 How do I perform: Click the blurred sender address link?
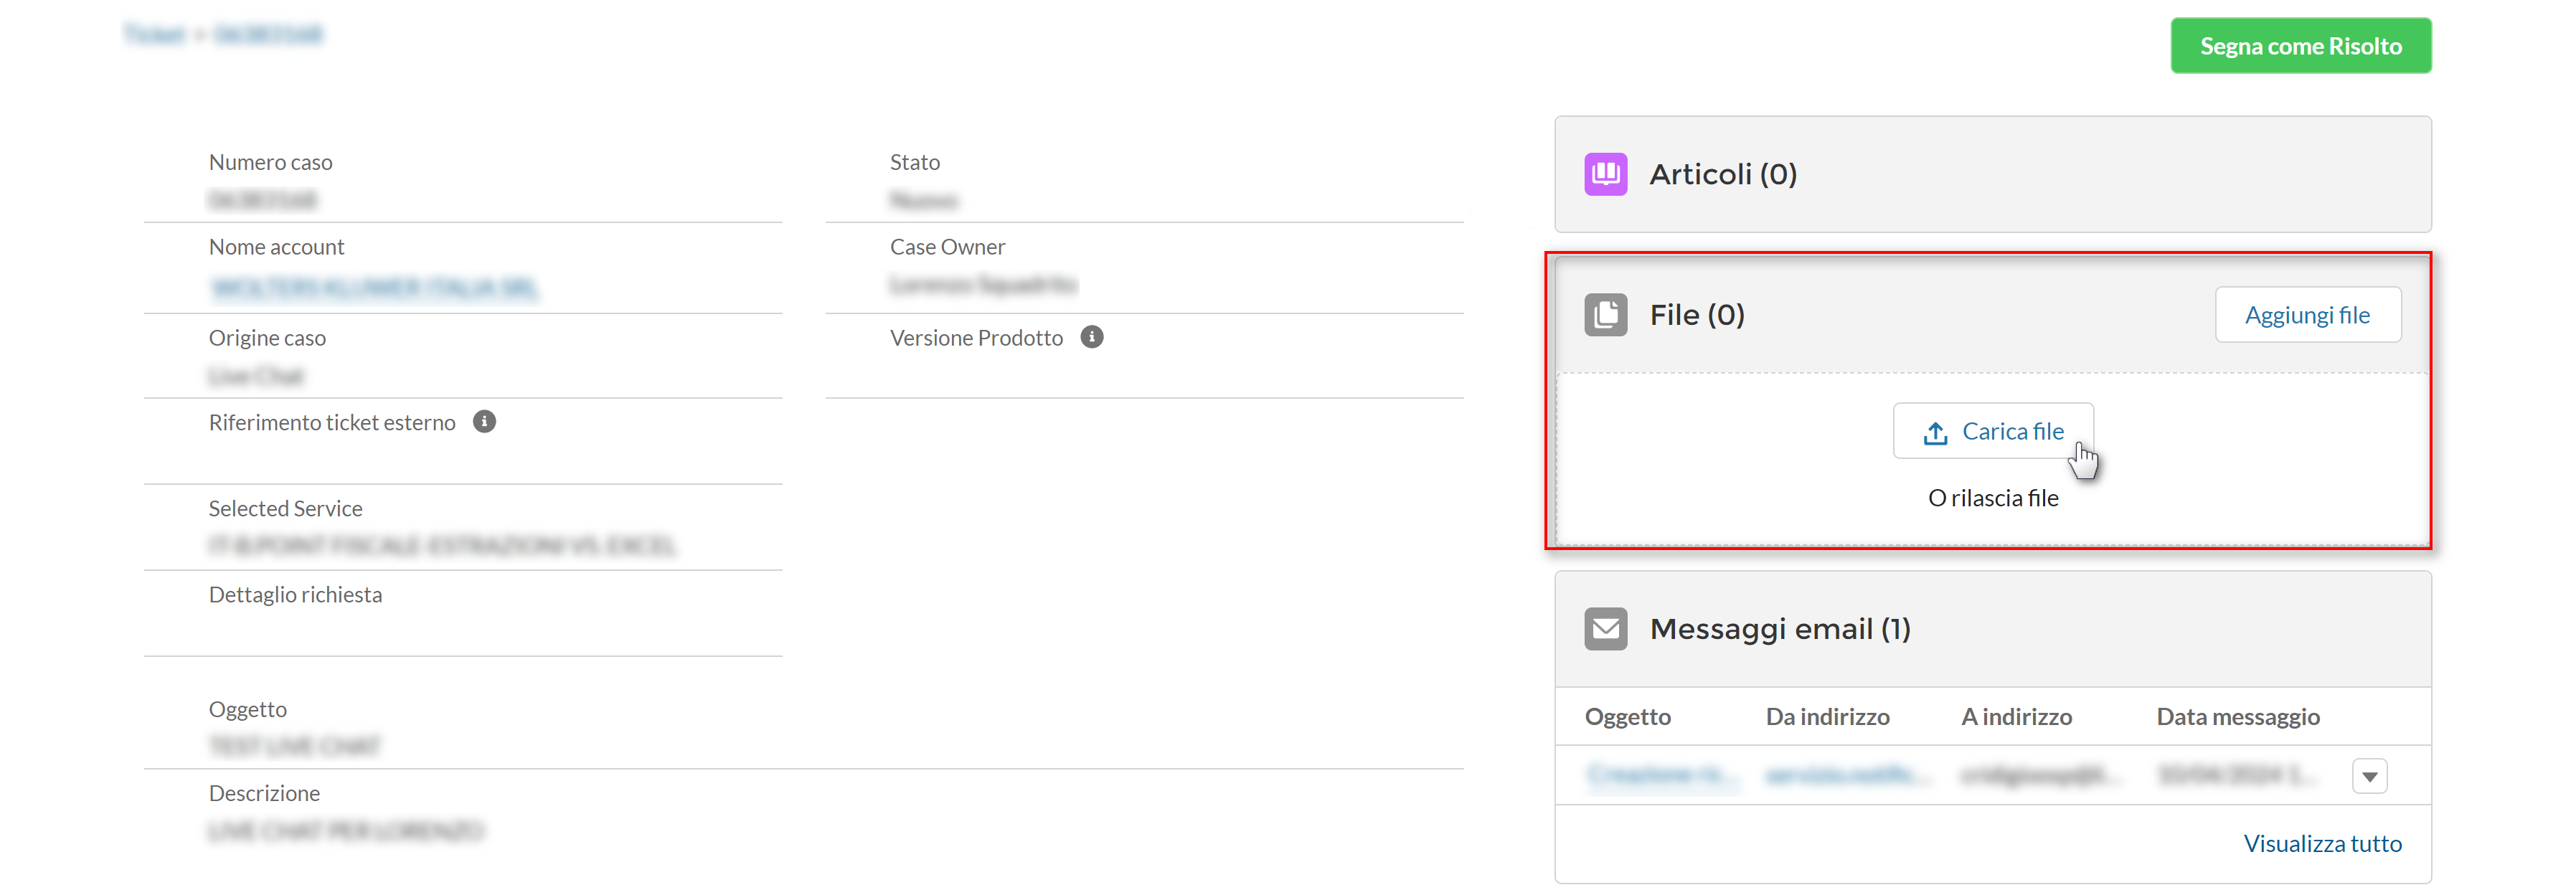click(x=1848, y=775)
